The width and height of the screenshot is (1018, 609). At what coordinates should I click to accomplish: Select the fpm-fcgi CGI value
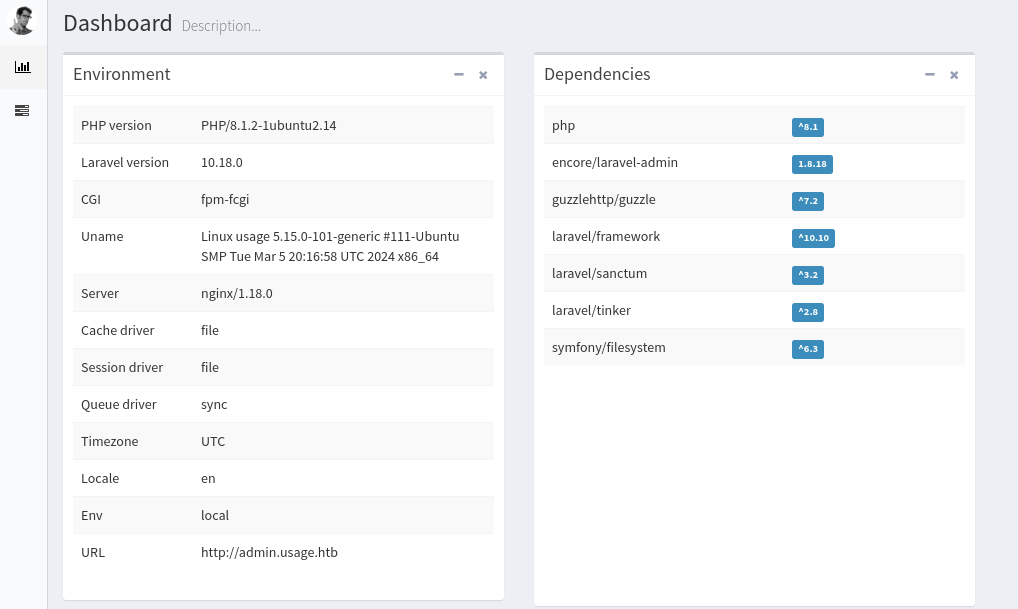pyautogui.click(x=225, y=199)
